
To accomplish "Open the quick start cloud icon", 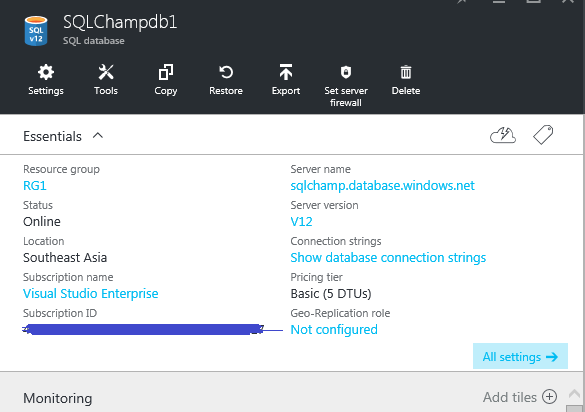I will 503,135.
